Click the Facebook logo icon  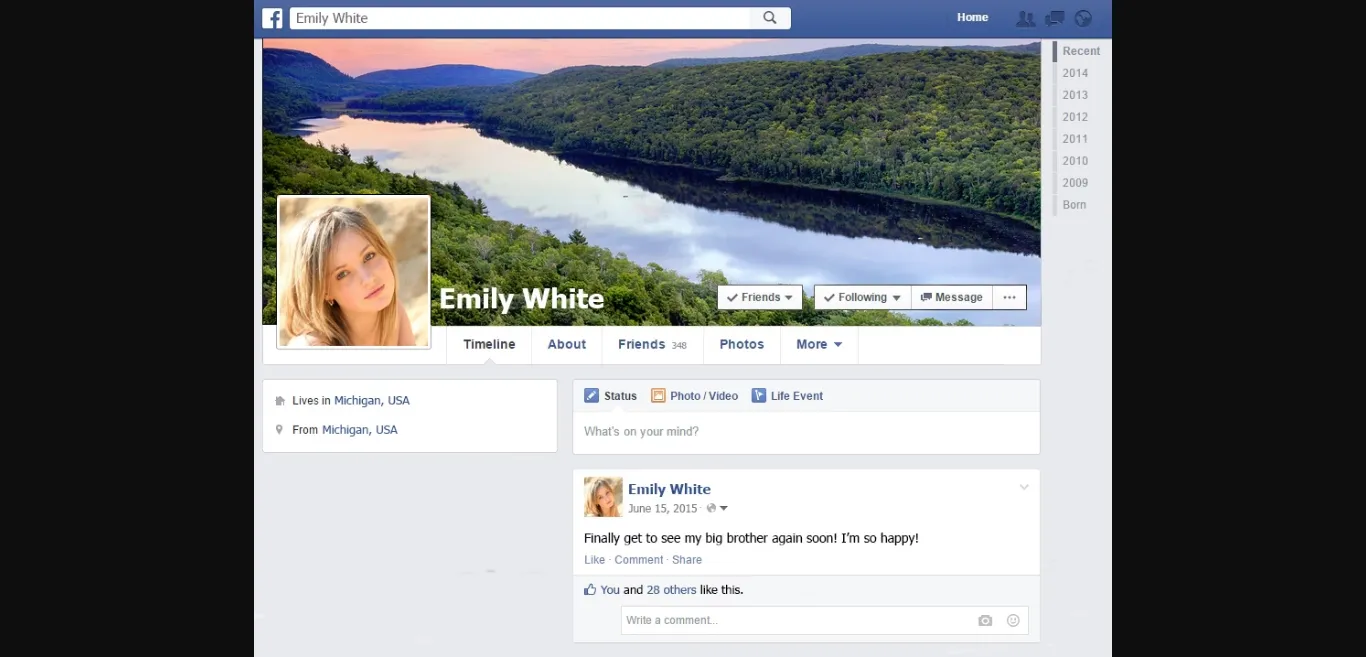point(272,18)
